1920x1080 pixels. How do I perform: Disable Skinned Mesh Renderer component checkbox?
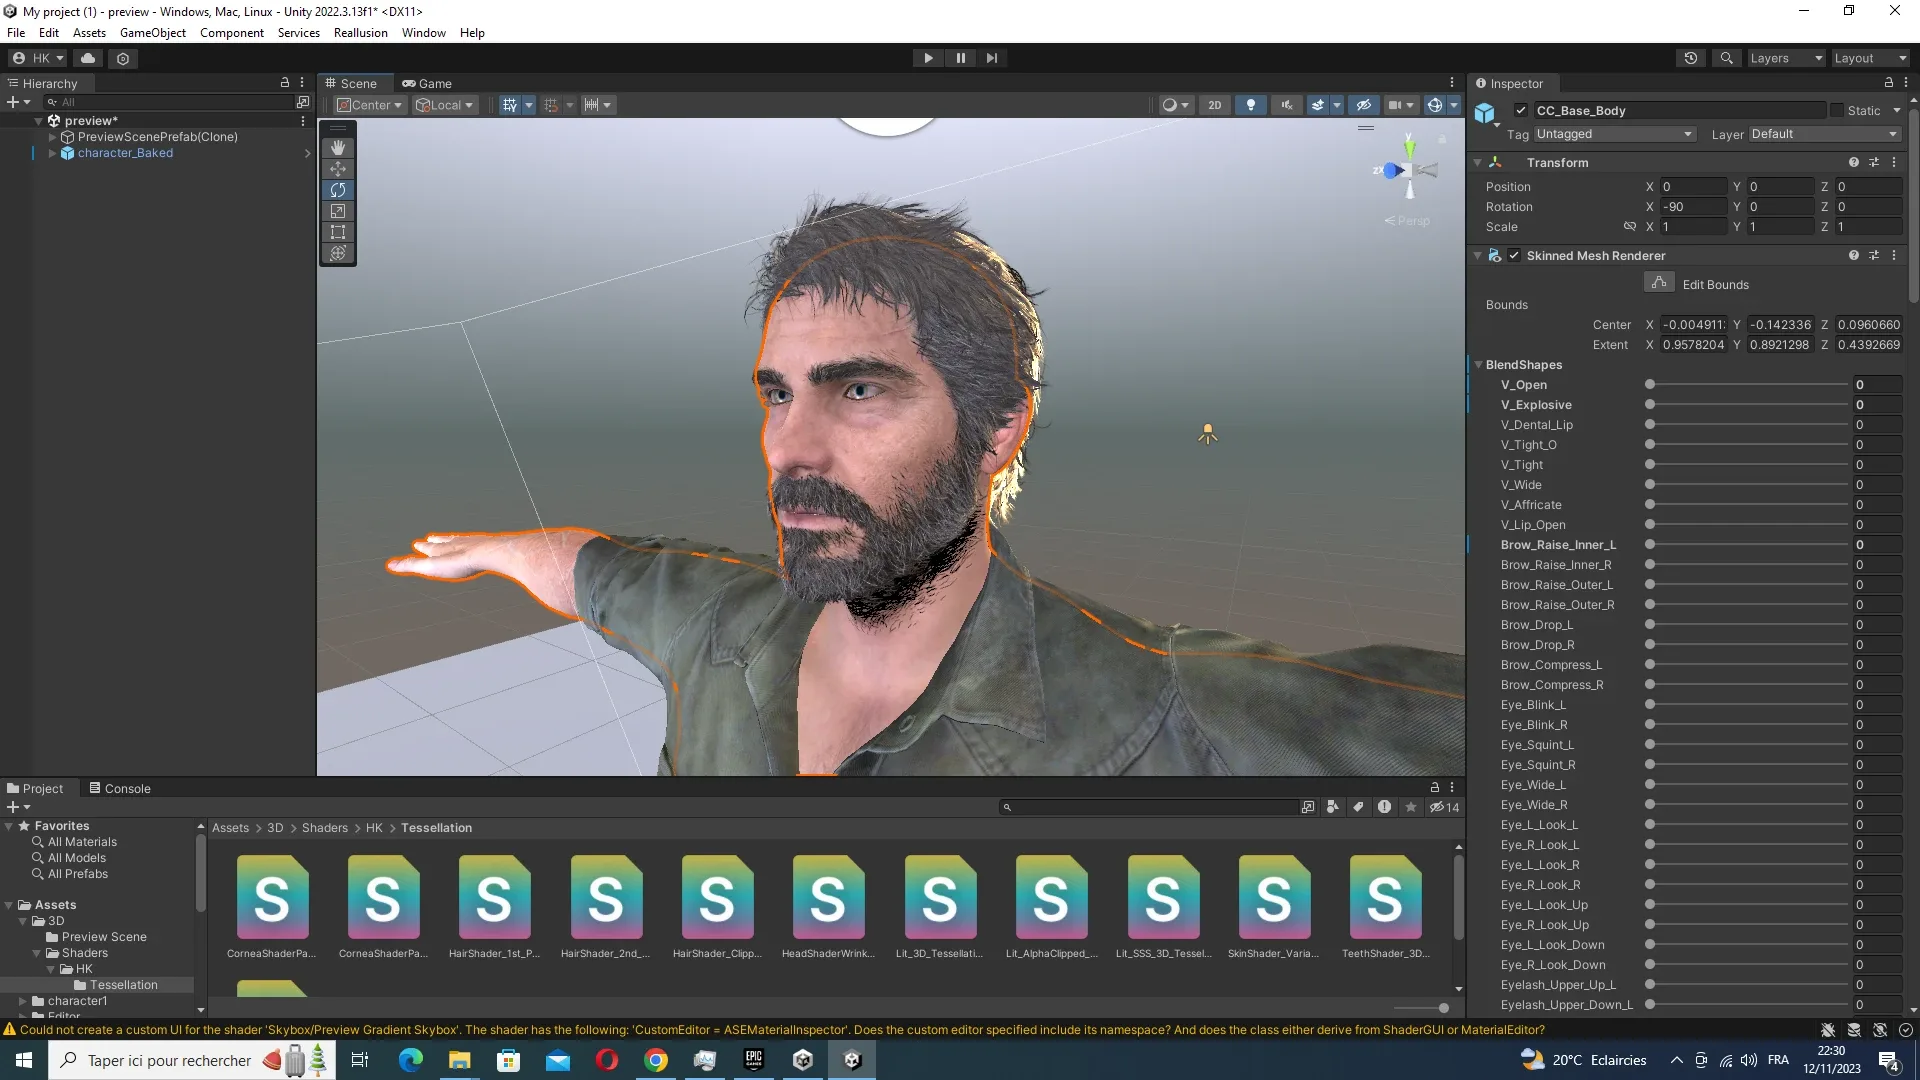coord(1514,256)
